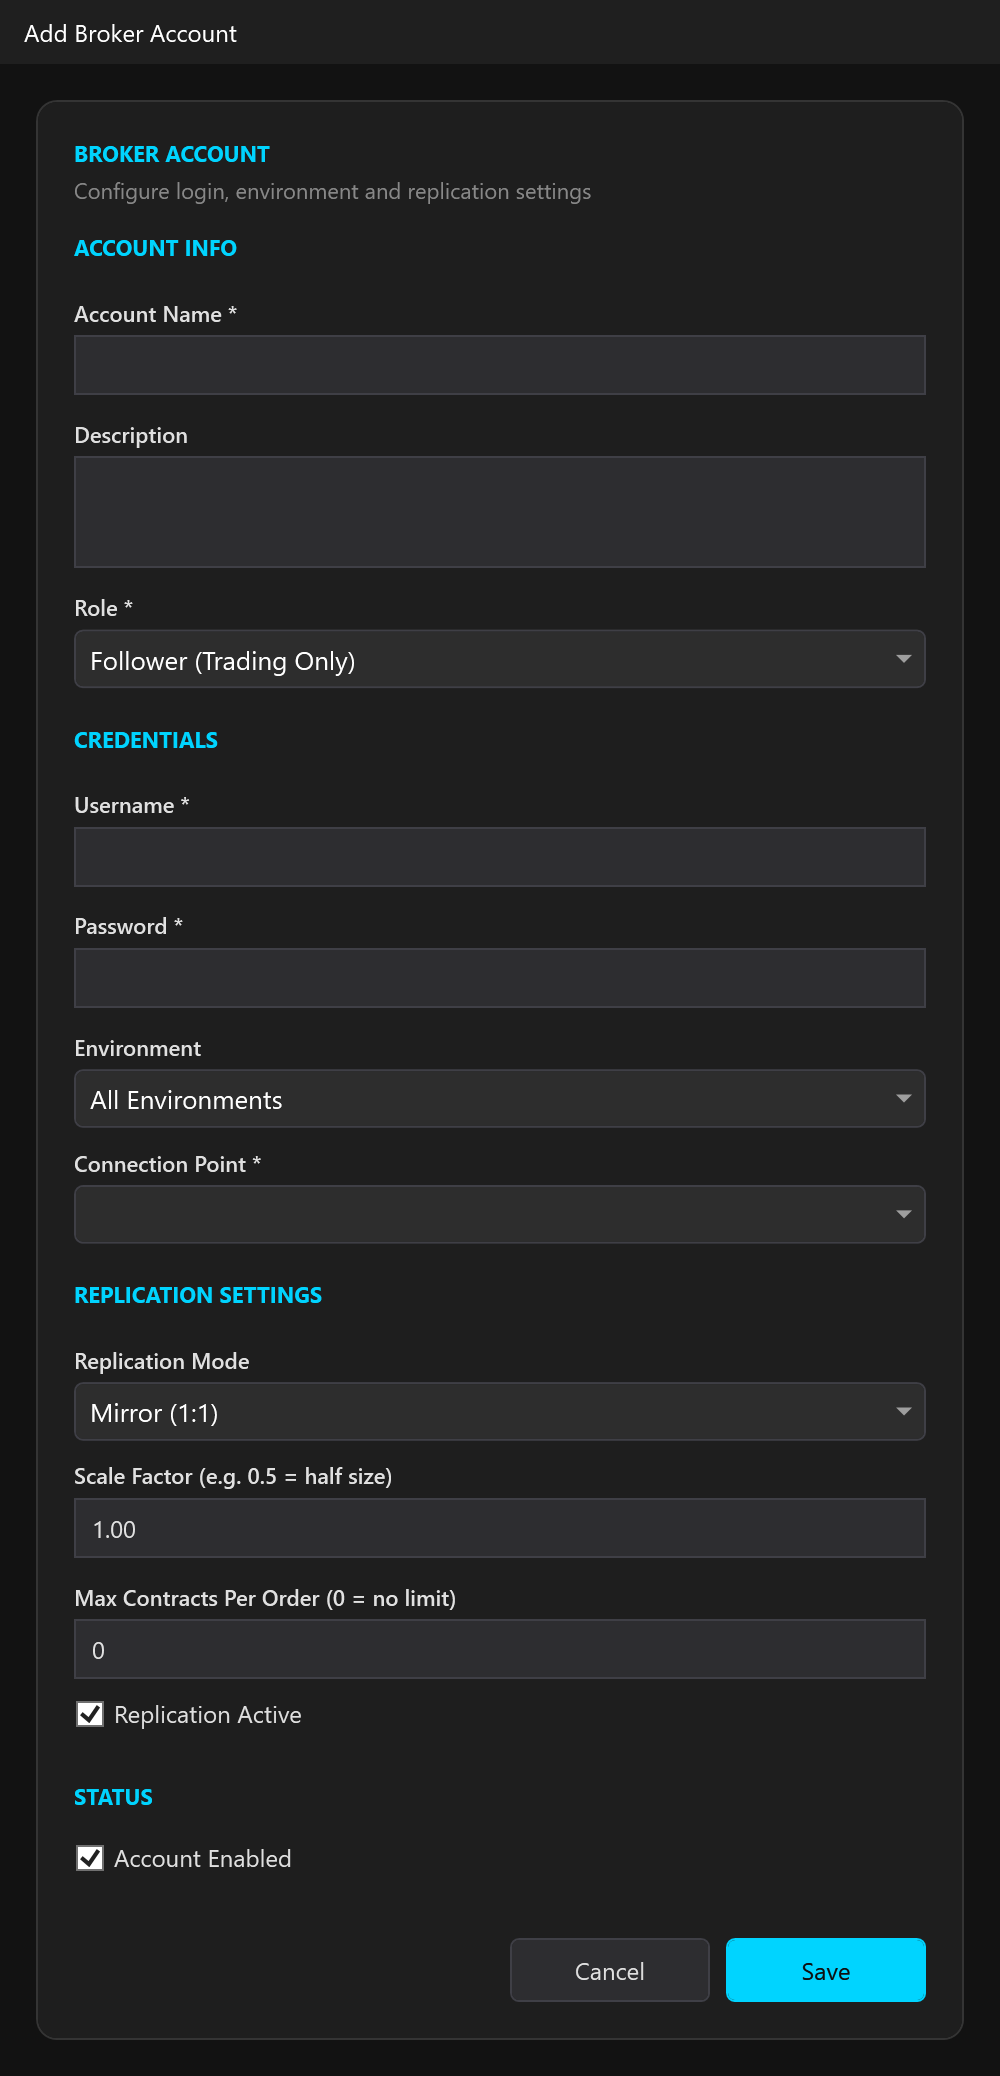
Task: Toggle the Account Enabled checkbox
Action: coord(90,1858)
